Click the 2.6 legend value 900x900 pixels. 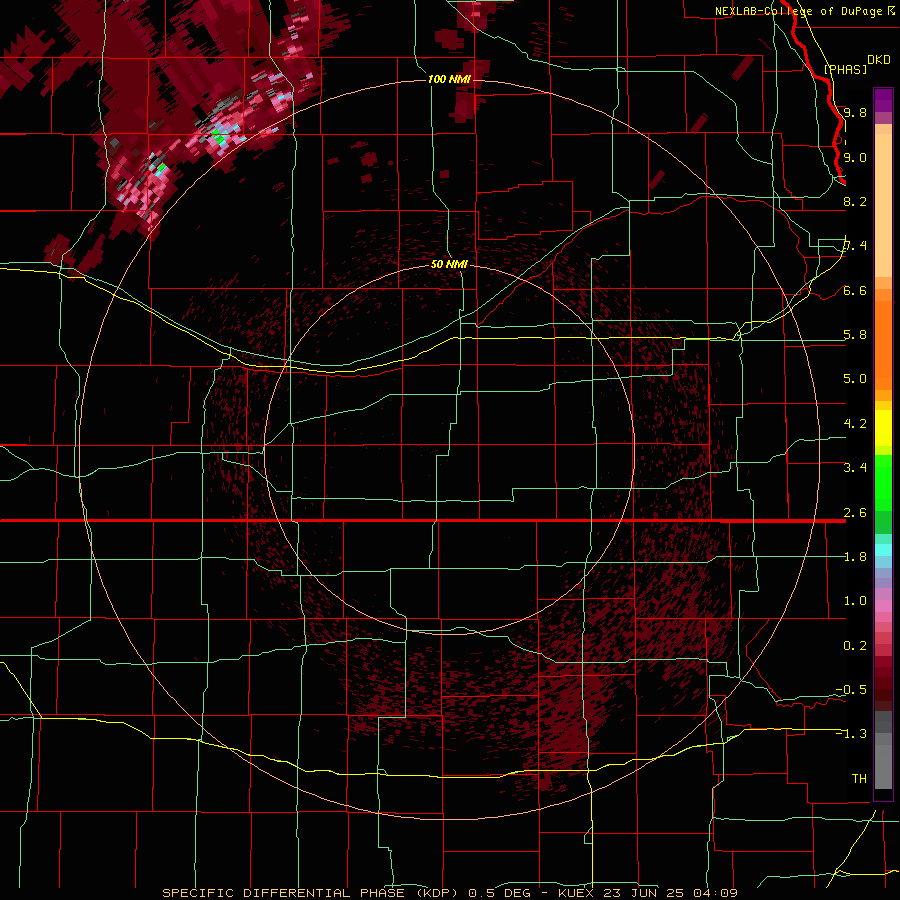pos(855,513)
